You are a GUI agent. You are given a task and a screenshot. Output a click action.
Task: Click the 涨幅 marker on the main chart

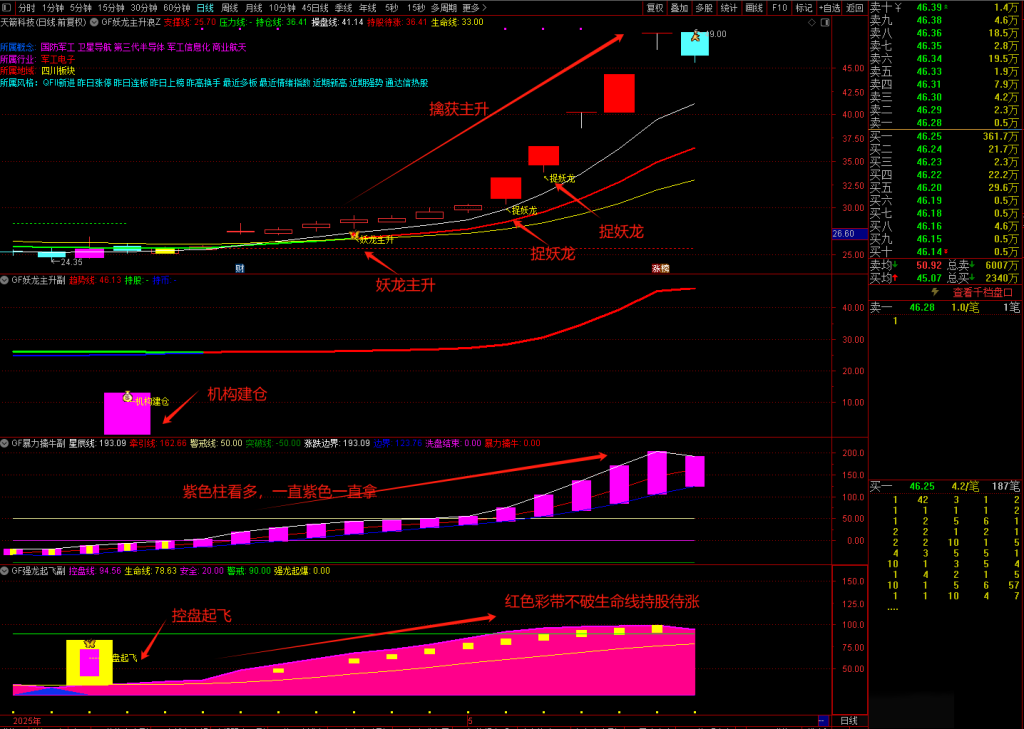point(660,268)
